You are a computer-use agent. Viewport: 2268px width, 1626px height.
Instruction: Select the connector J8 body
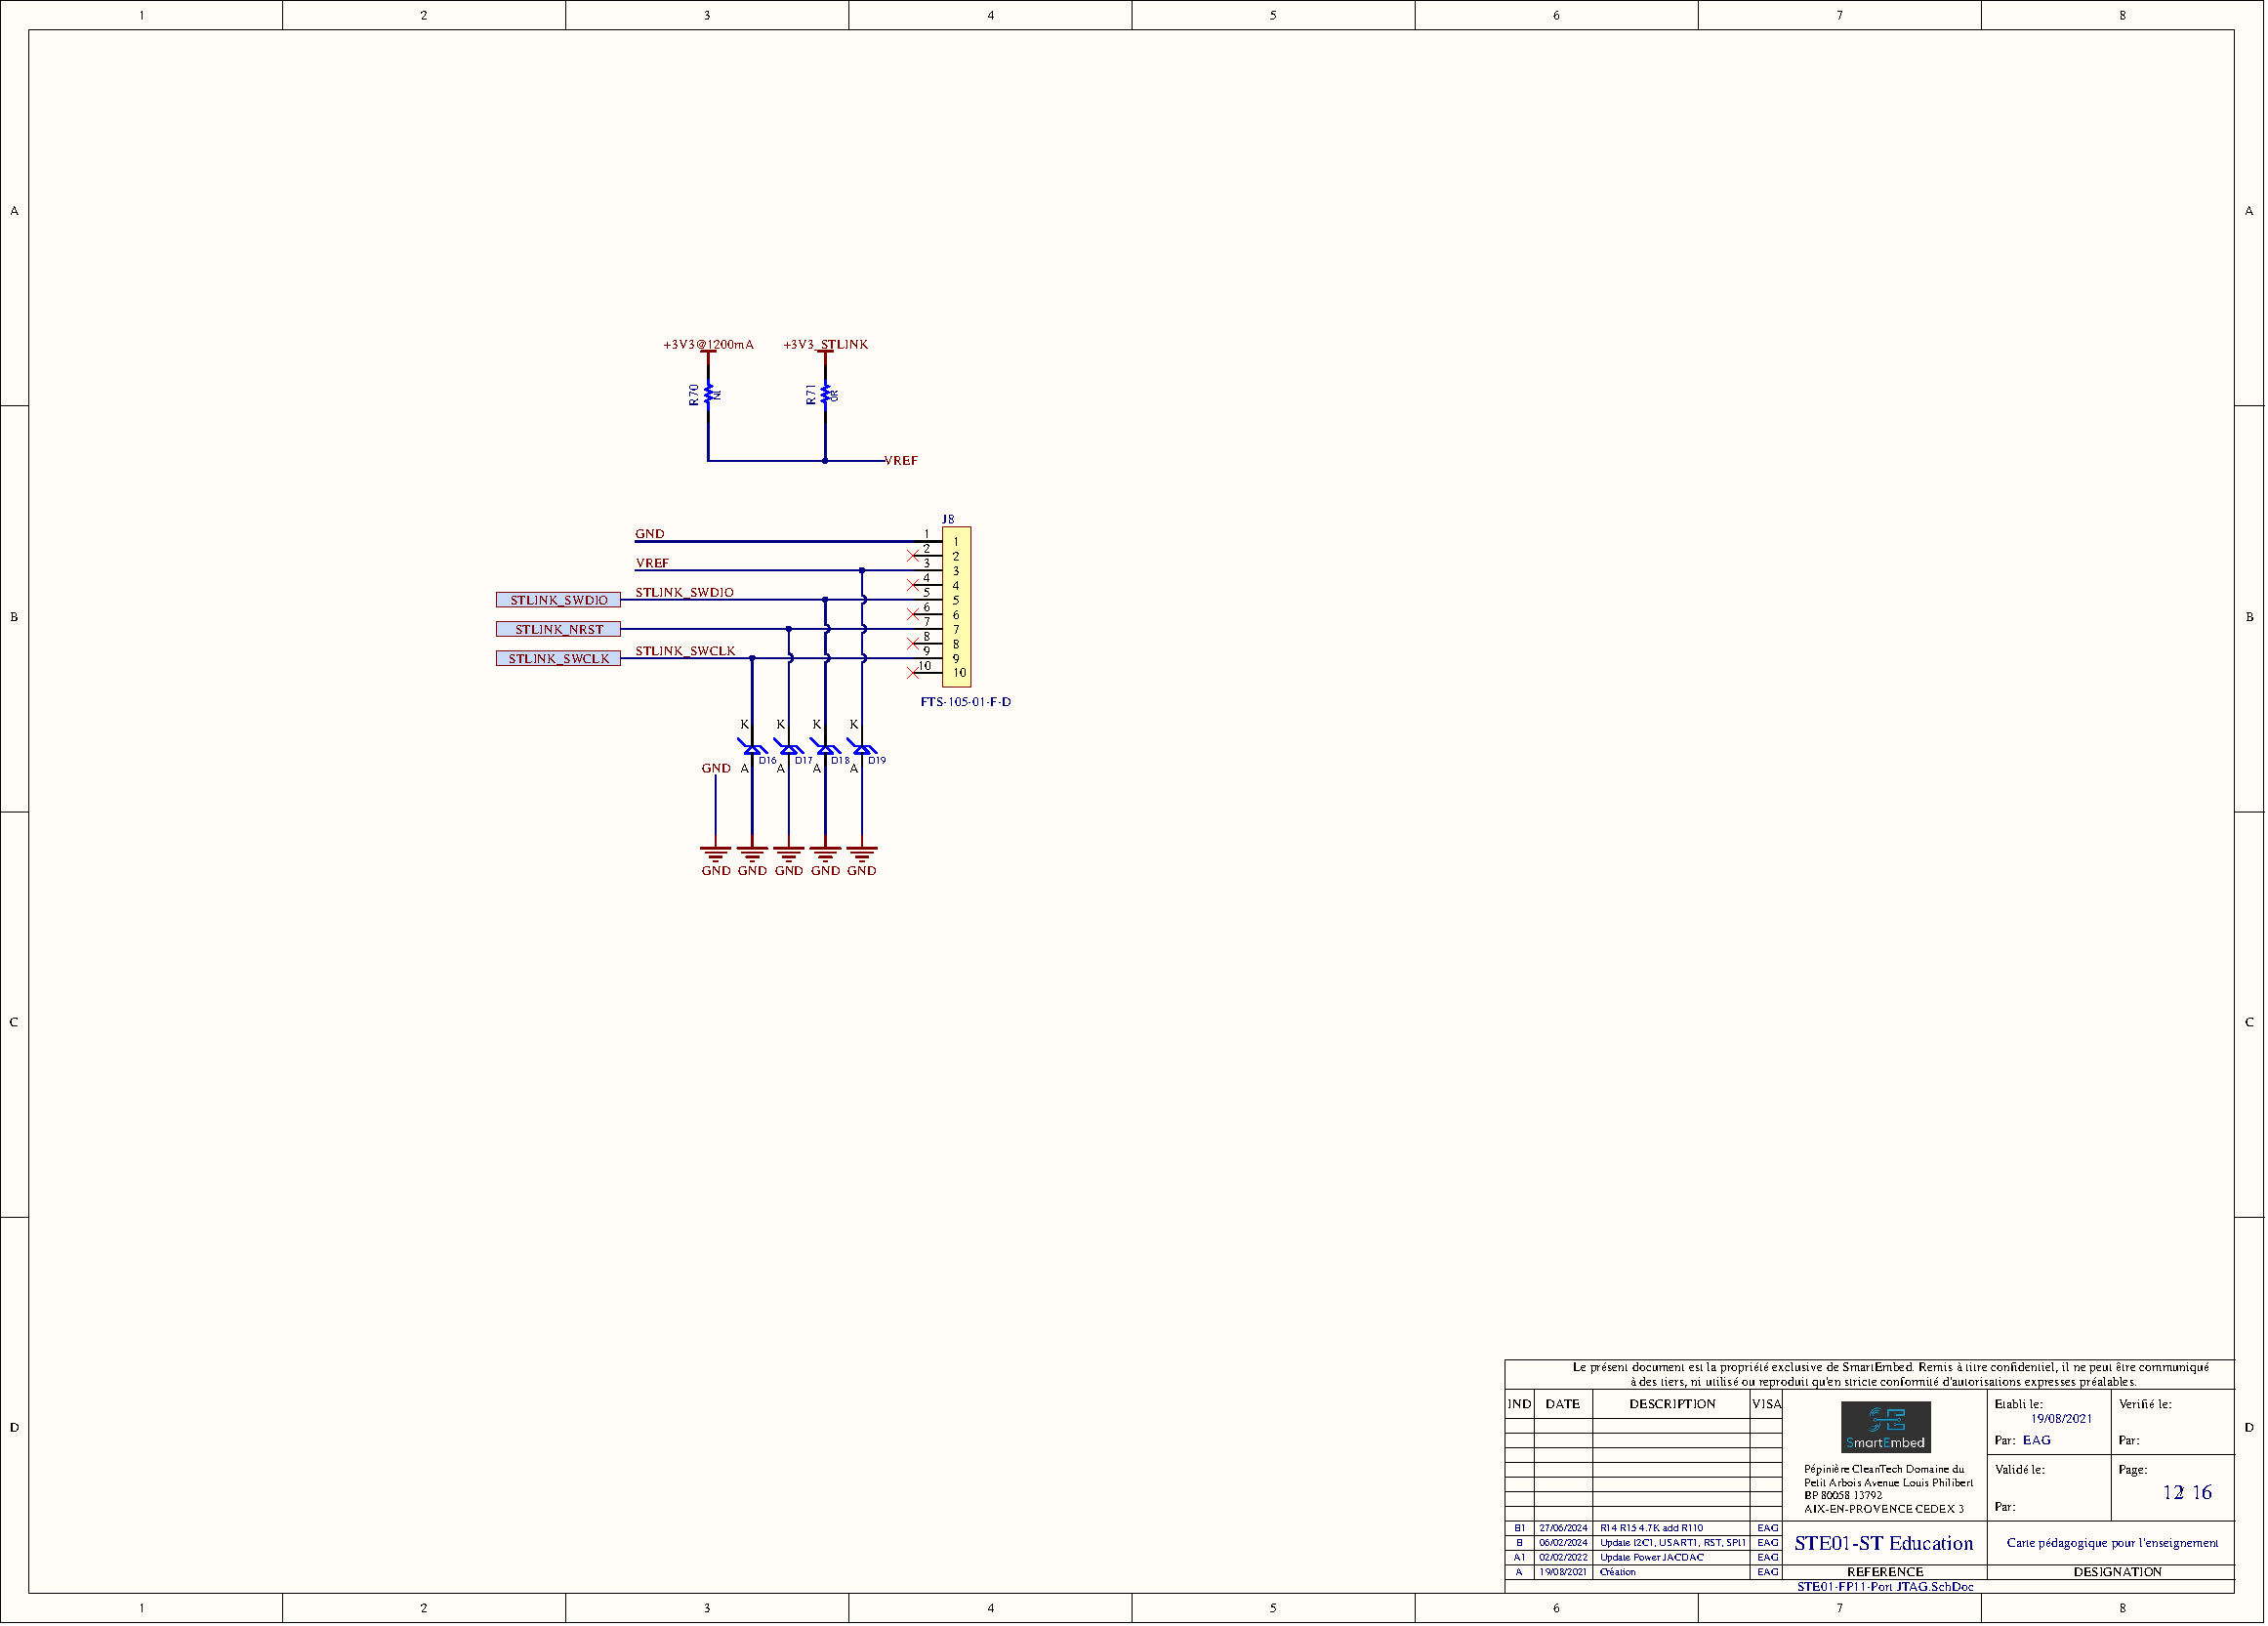point(957,605)
